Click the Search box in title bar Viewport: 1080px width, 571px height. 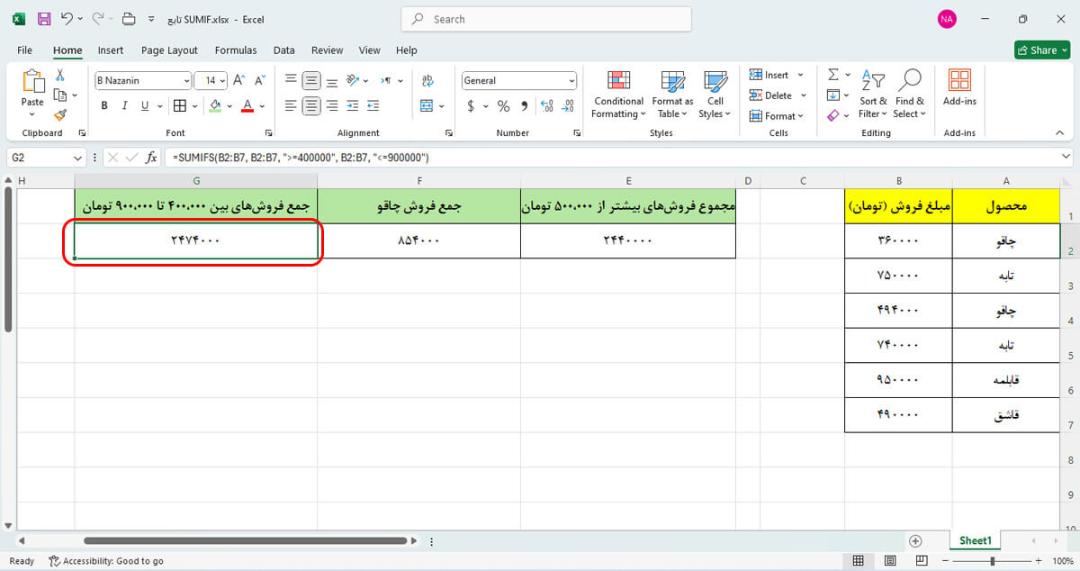[546, 19]
